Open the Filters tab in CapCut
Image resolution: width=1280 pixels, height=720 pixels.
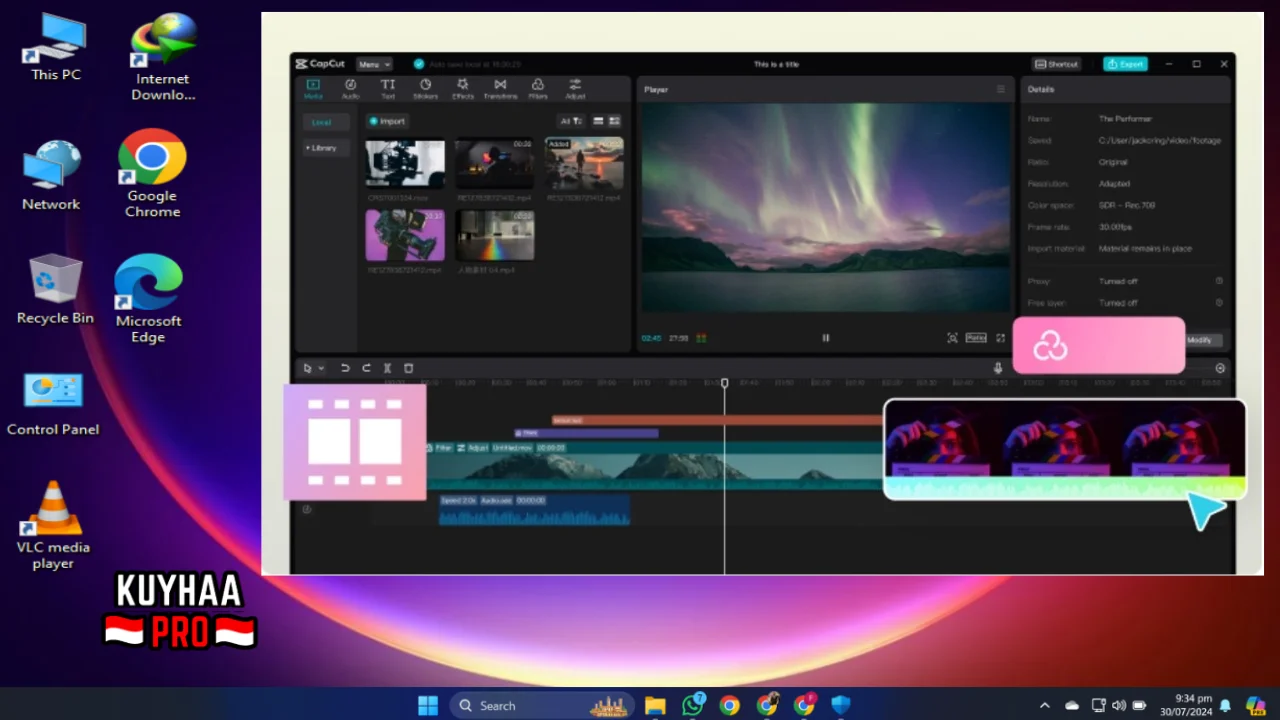pos(538,89)
